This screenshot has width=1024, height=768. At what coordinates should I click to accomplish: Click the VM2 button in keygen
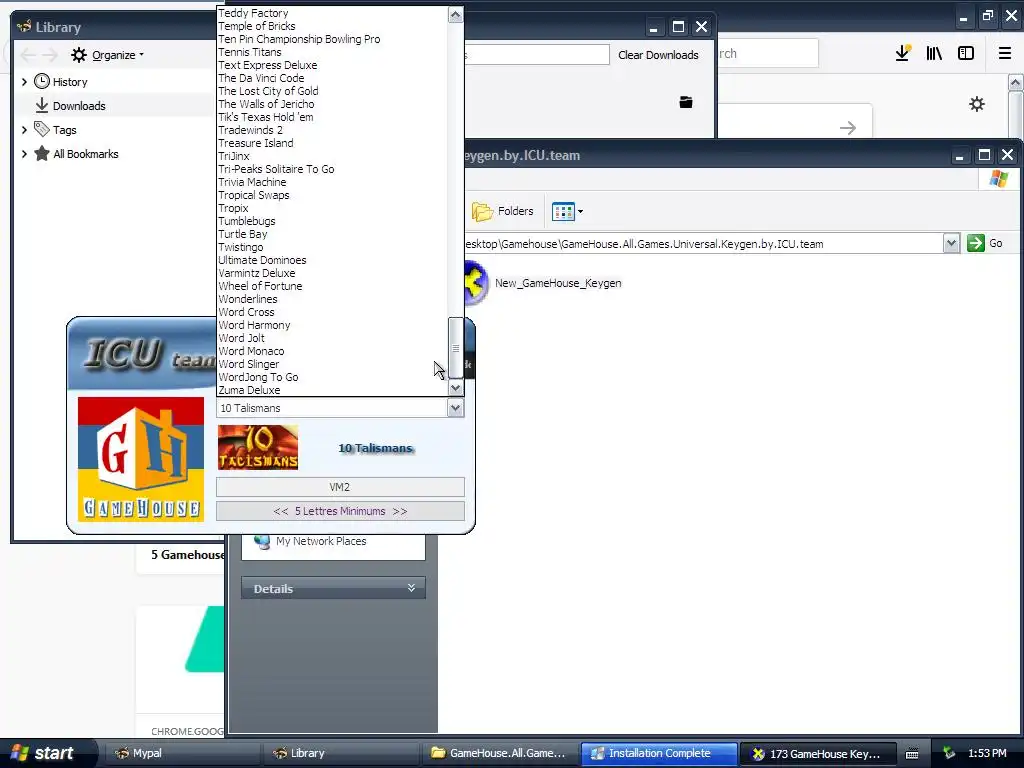click(x=340, y=487)
